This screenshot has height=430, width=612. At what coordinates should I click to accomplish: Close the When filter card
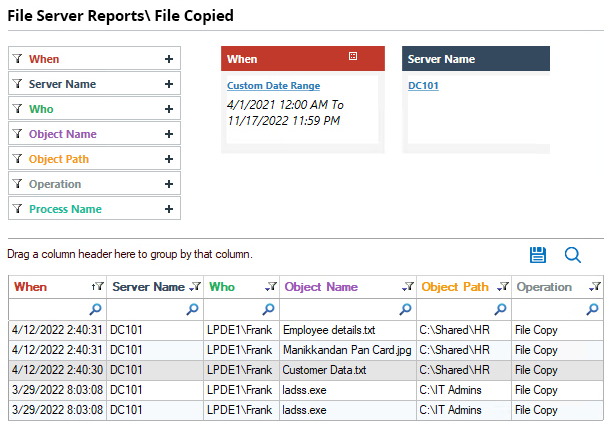pyautogui.click(x=353, y=57)
